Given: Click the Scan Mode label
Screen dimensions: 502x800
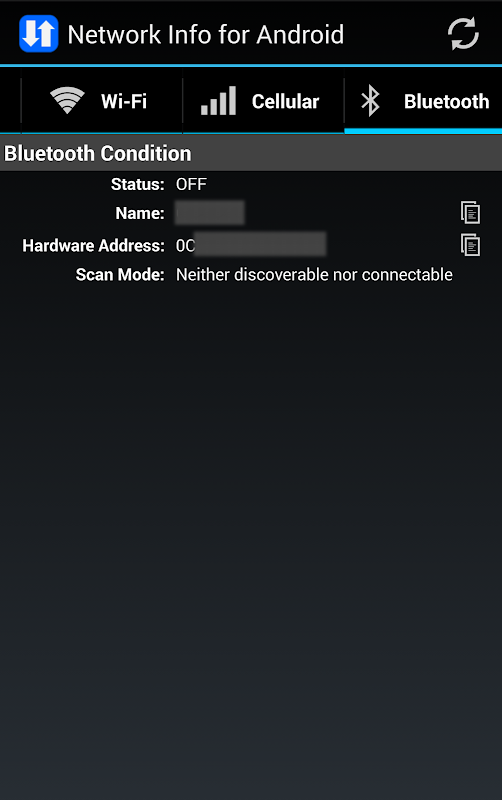Looking at the screenshot, I should coord(120,274).
